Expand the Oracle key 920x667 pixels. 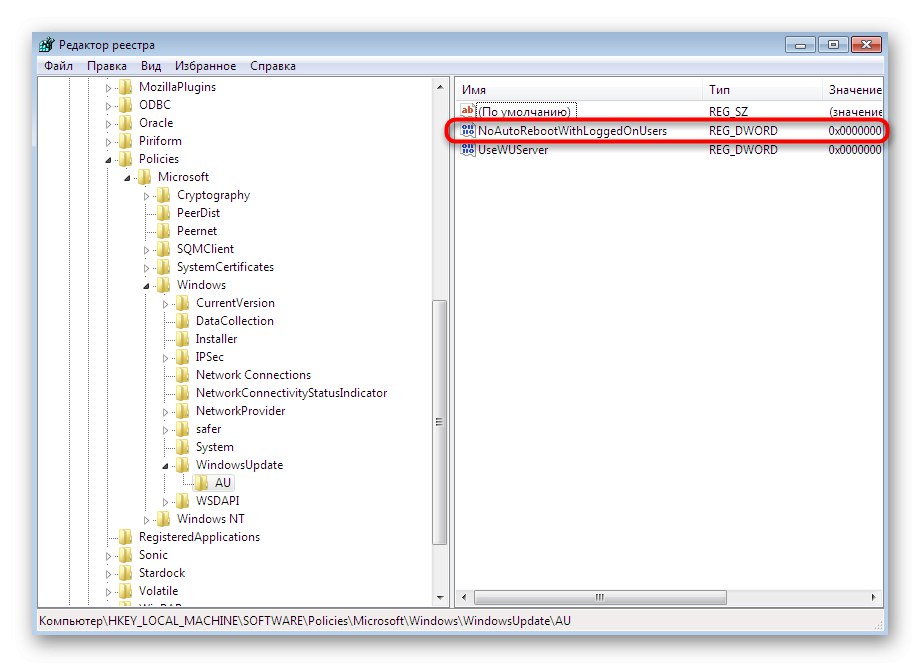coord(108,124)
